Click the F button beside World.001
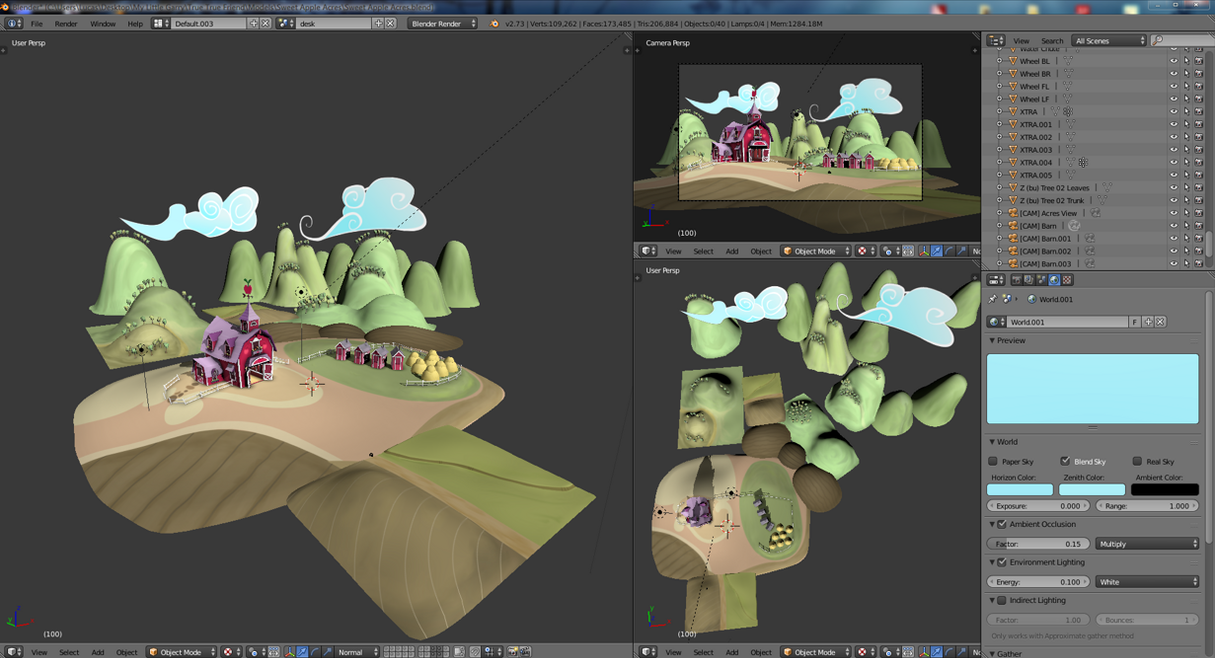This screenshot has height=658, width=1215. click(x=1135, y=321)
